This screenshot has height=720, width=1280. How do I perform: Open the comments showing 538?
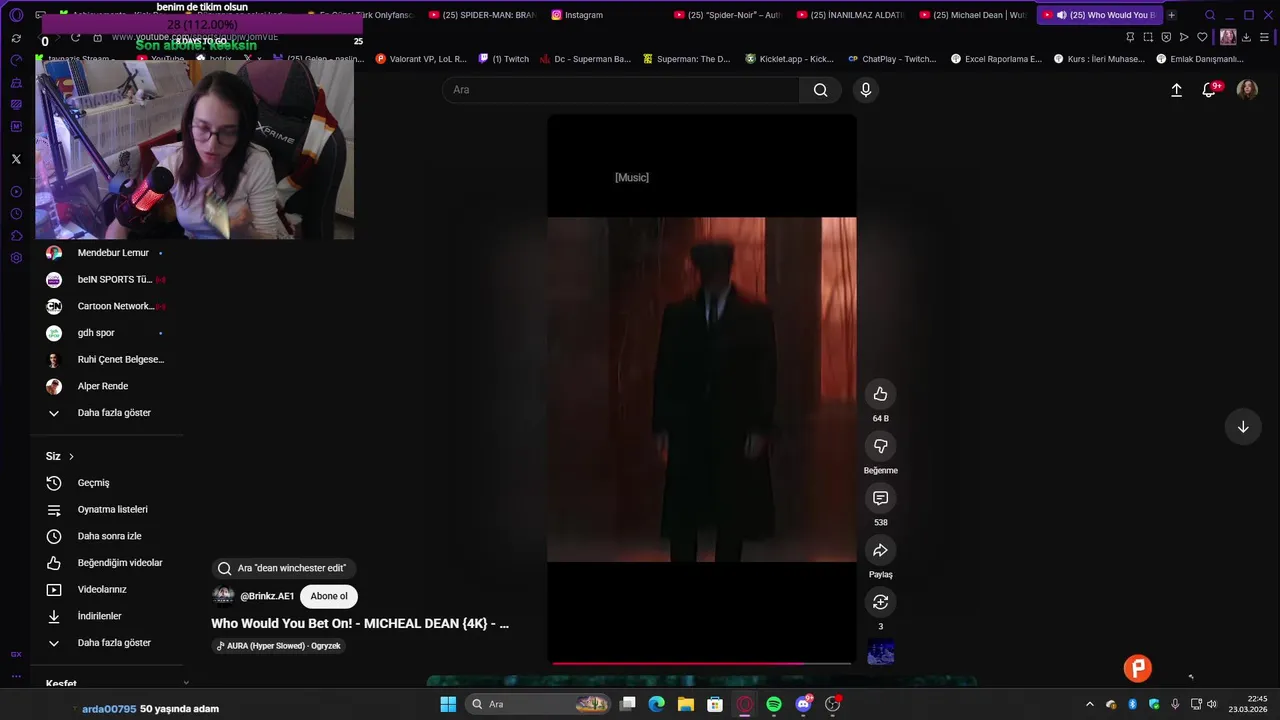(x=880, y=498)
